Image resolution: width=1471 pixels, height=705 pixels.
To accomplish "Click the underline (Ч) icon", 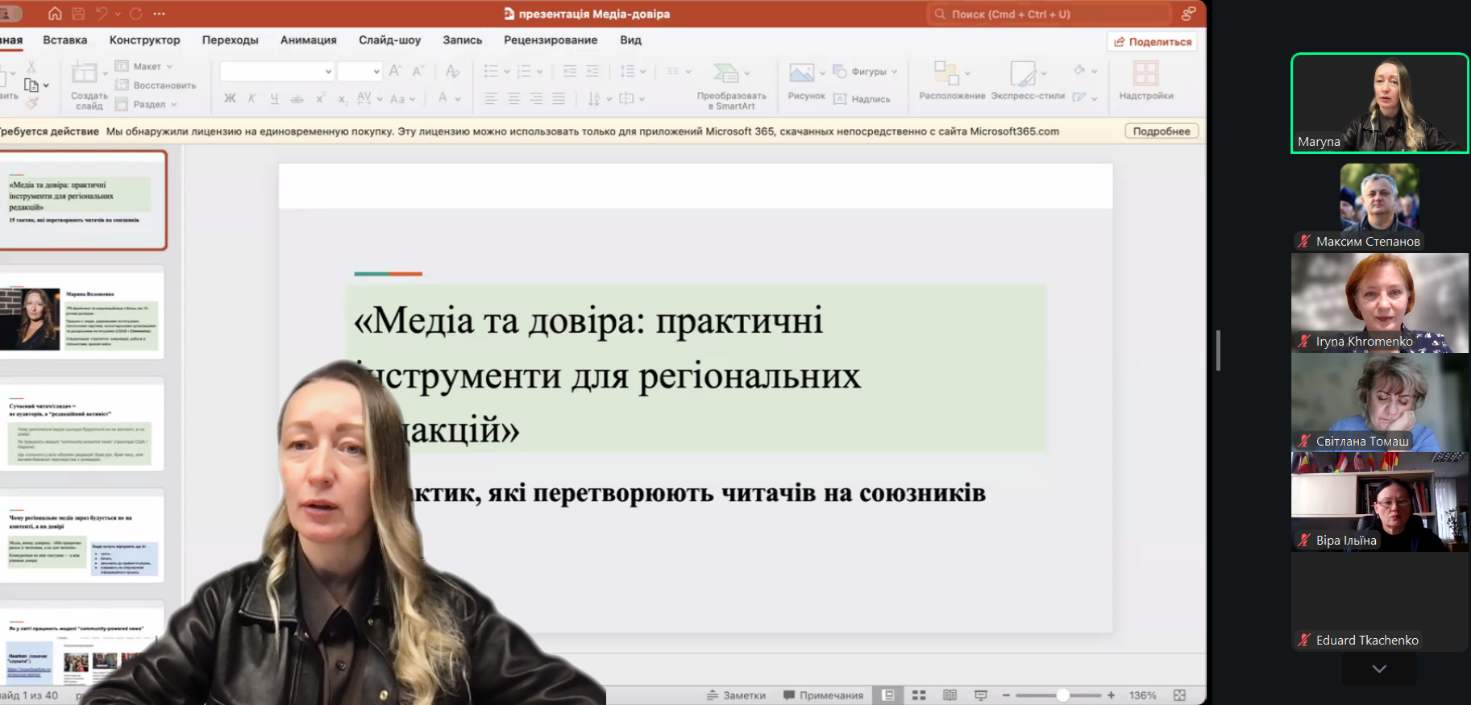I will point(274,98).
